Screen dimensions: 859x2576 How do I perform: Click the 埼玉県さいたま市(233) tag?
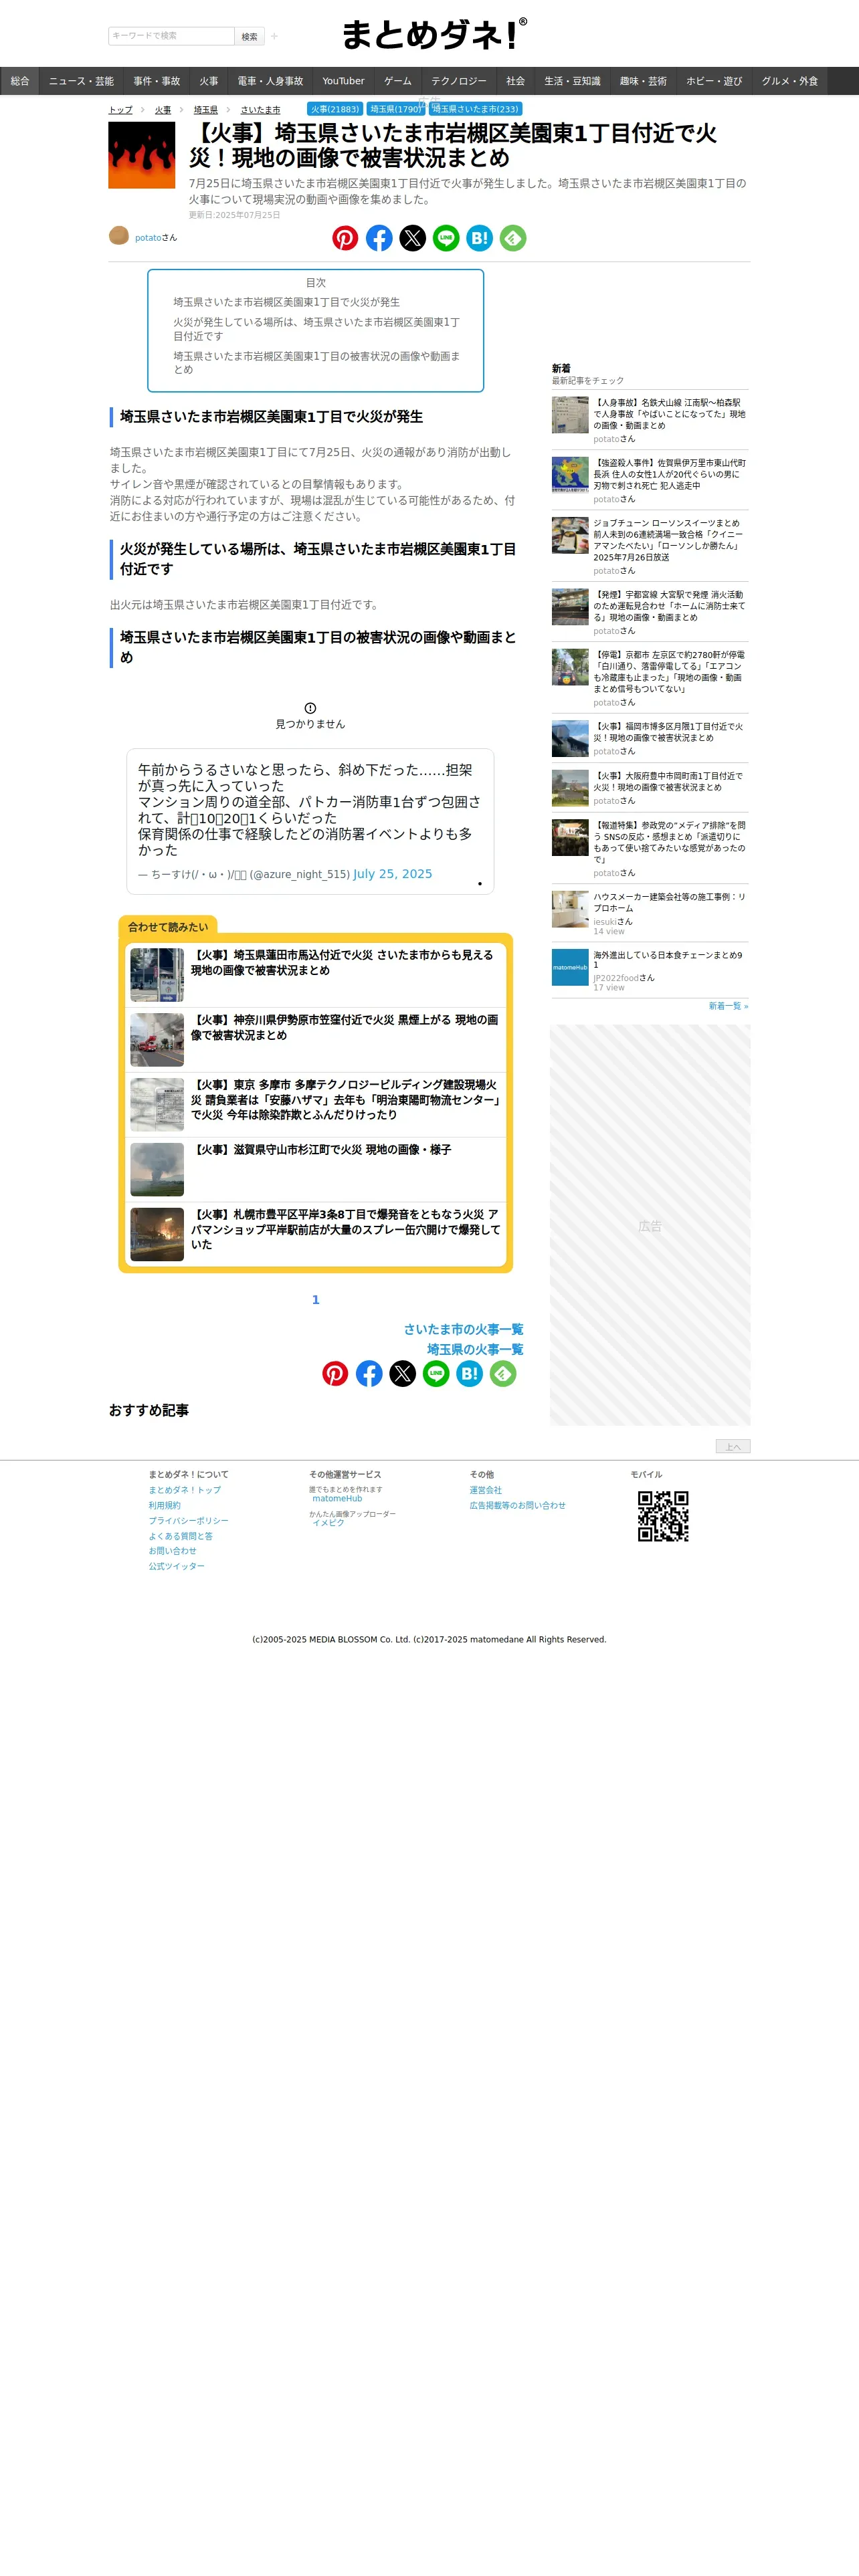tap(476, 109)
